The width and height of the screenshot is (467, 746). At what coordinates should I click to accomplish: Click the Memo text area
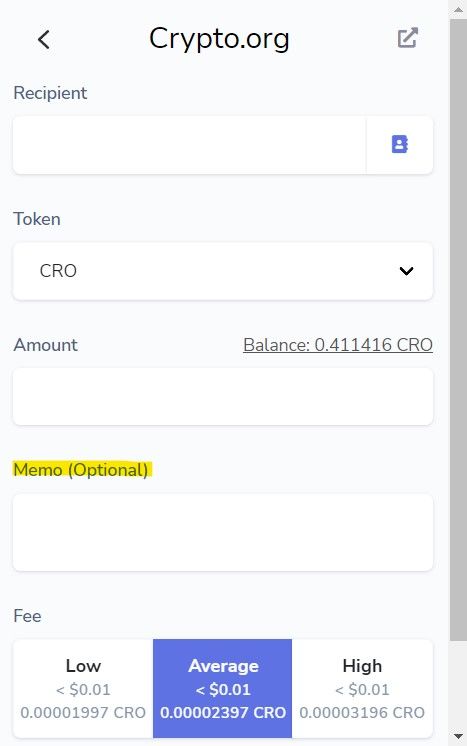click(223, 532)
